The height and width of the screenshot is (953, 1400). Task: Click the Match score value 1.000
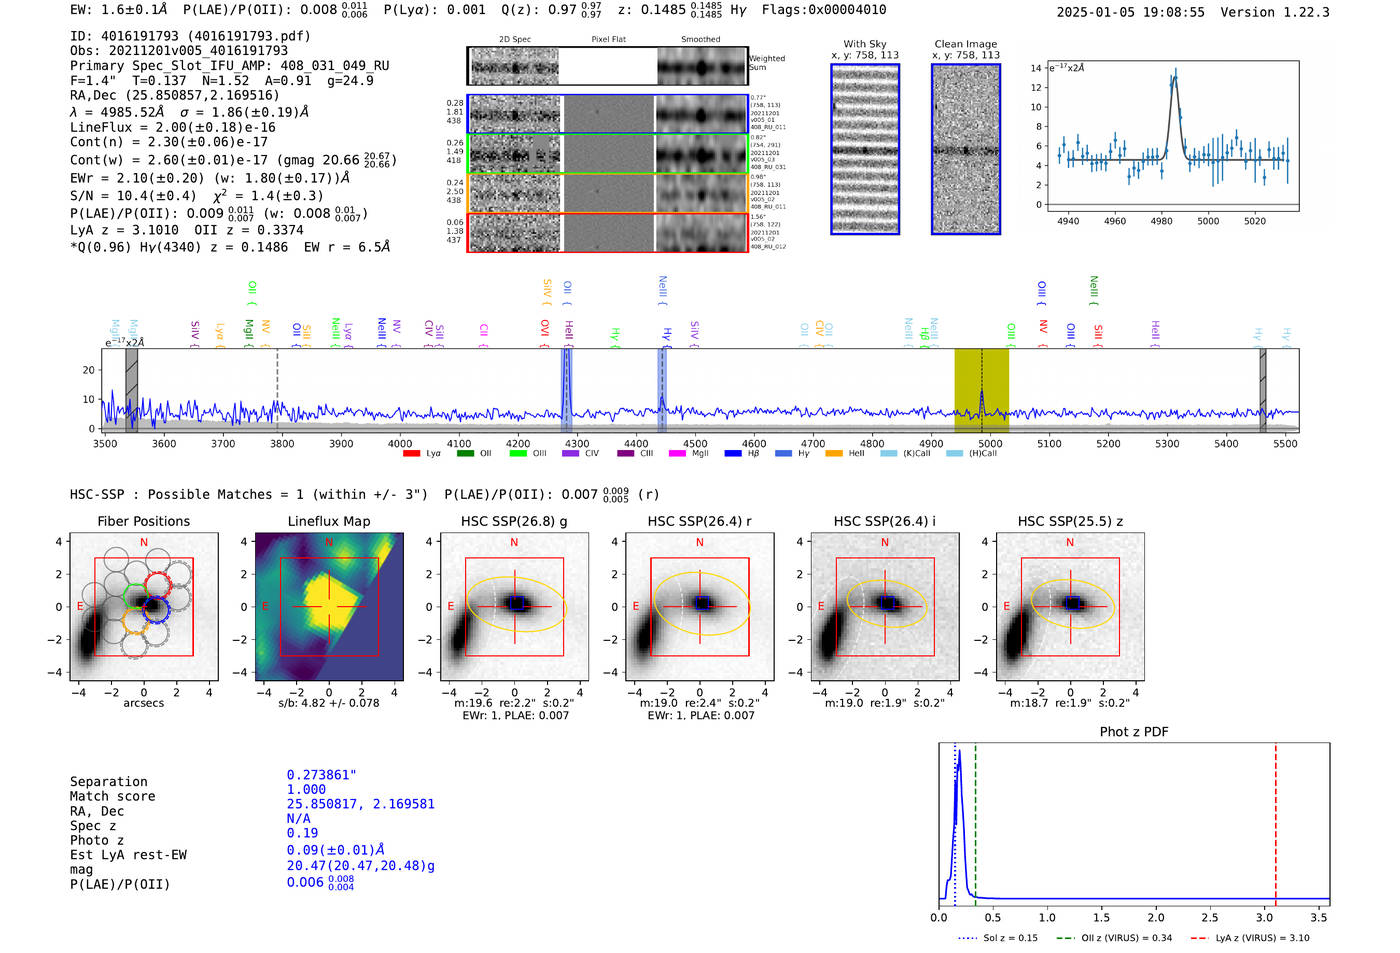[306, 789]
